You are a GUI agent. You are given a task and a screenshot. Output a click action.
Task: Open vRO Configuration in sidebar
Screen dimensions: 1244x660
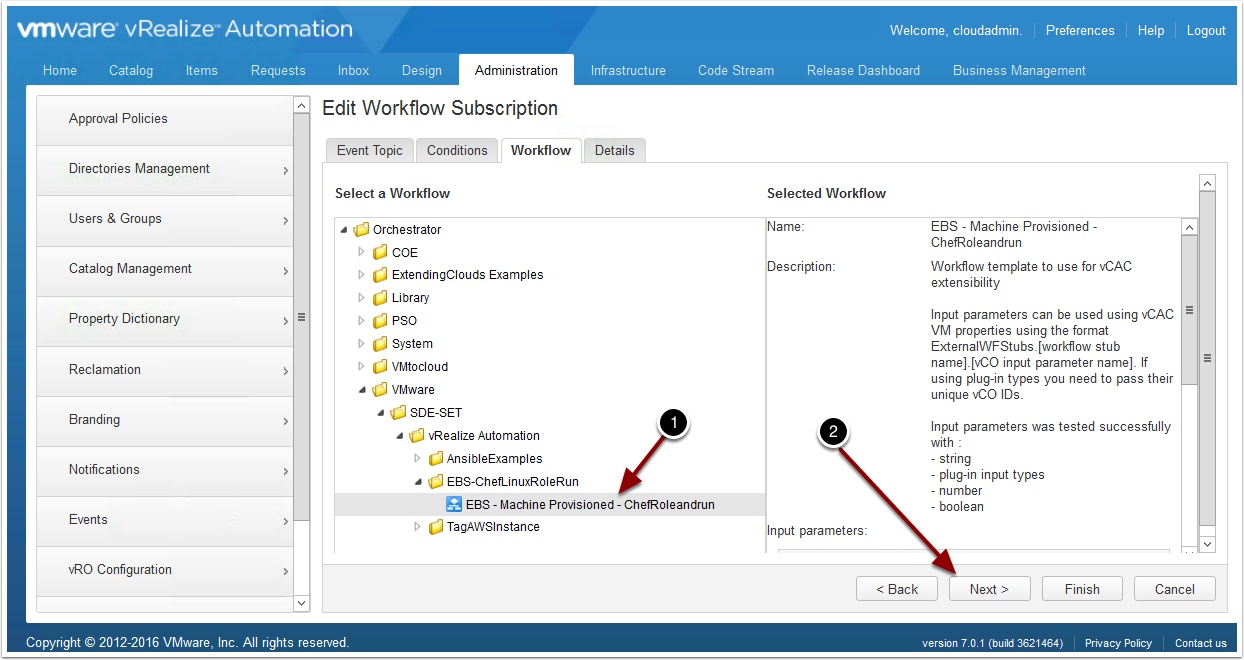tap(165, 570)
